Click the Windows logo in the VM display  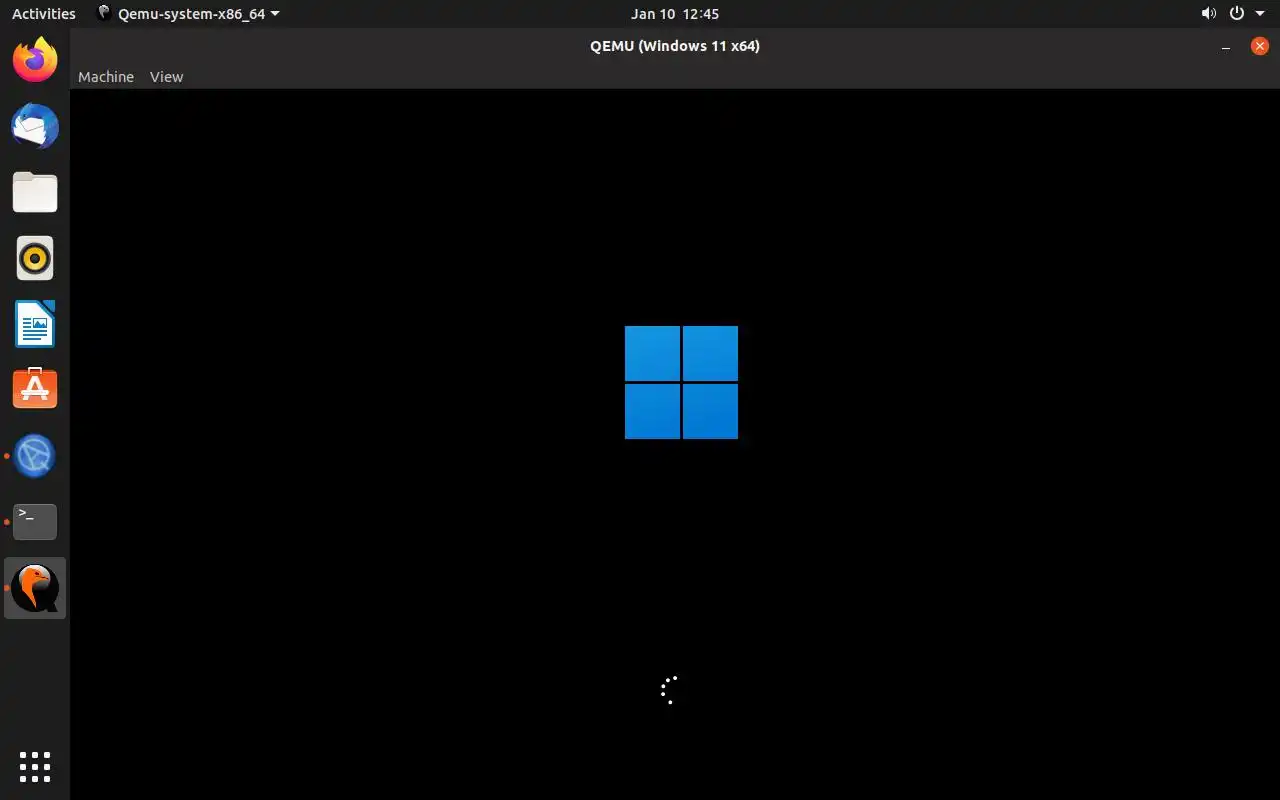tap(681, 382)
